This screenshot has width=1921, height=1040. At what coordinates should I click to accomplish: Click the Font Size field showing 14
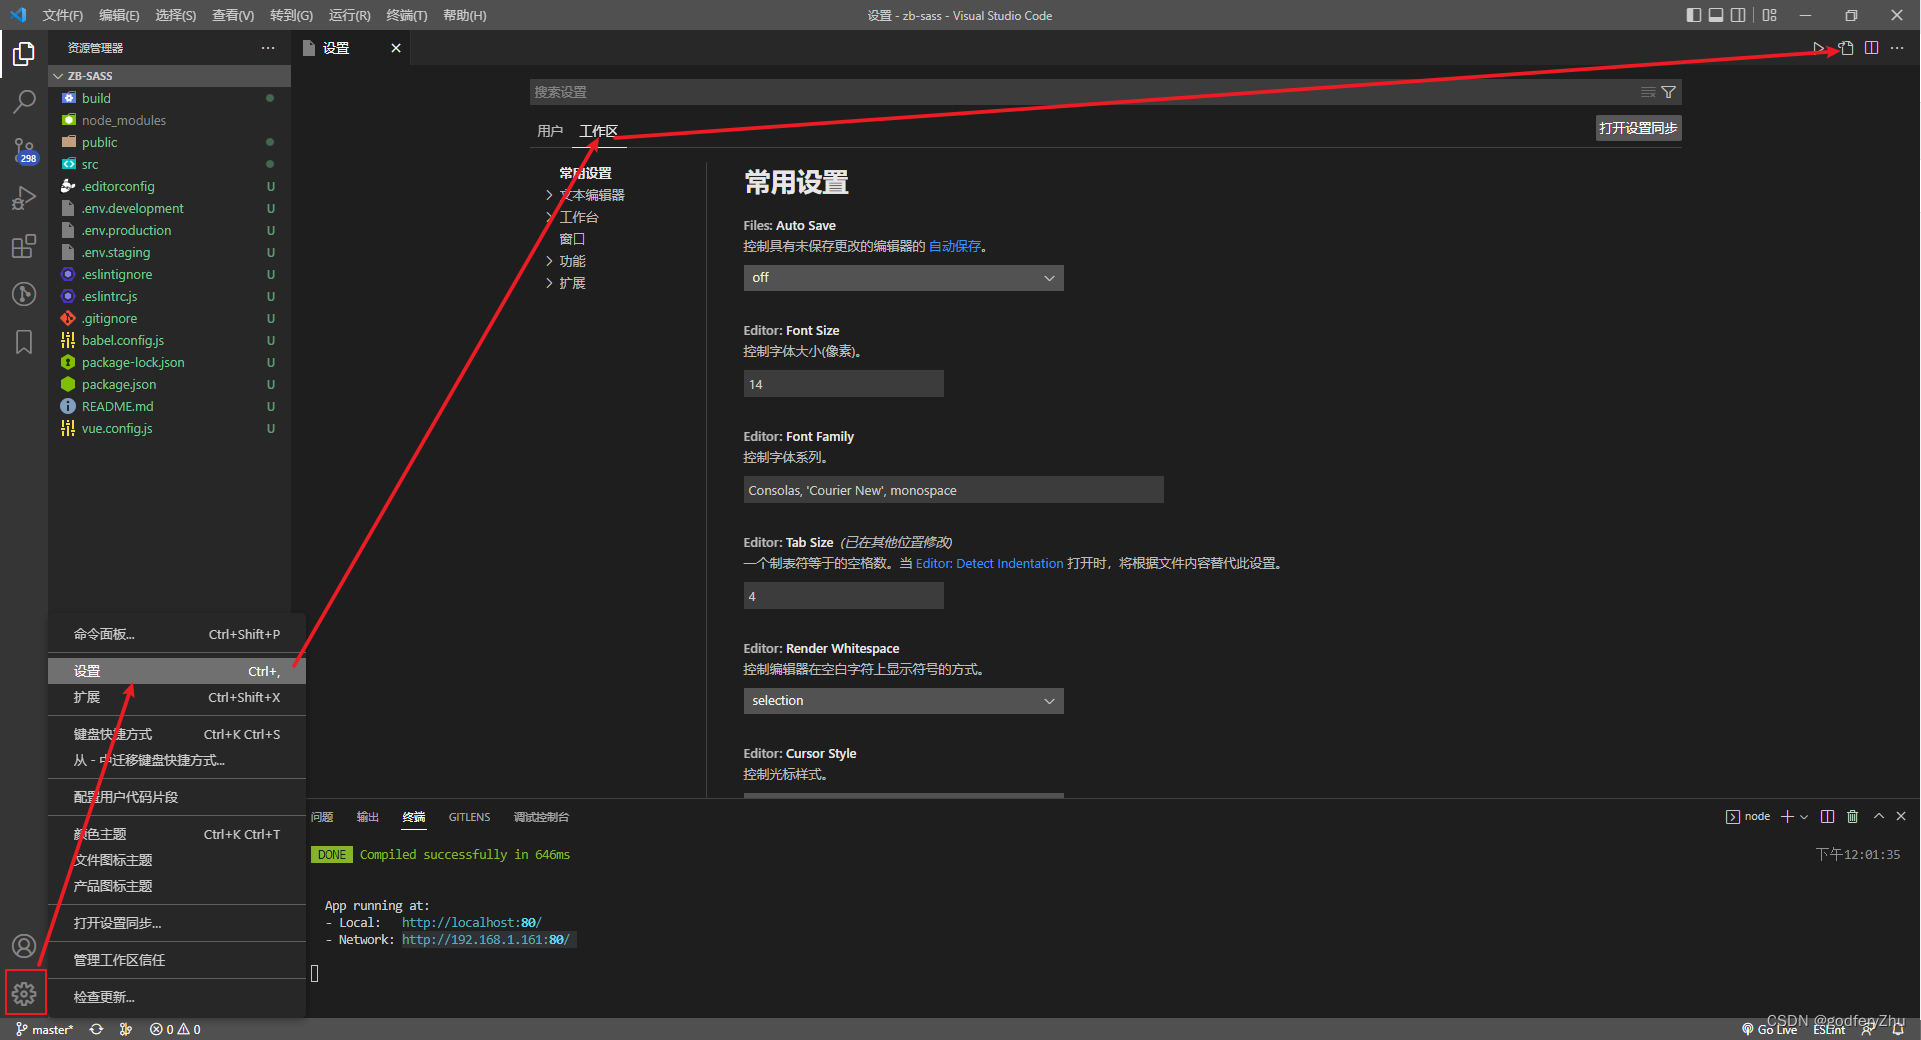(x=843, y=384)
